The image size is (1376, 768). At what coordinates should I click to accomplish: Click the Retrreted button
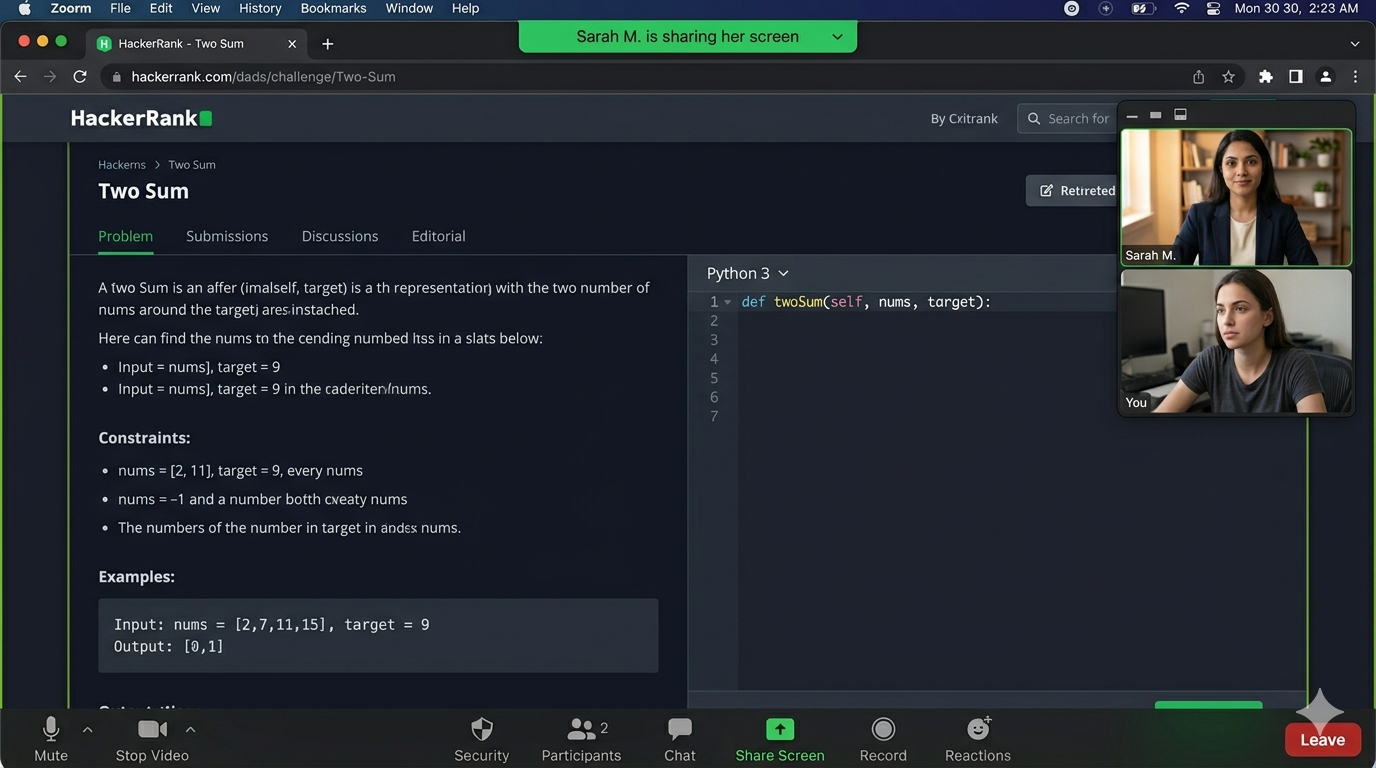[1072, 191]
